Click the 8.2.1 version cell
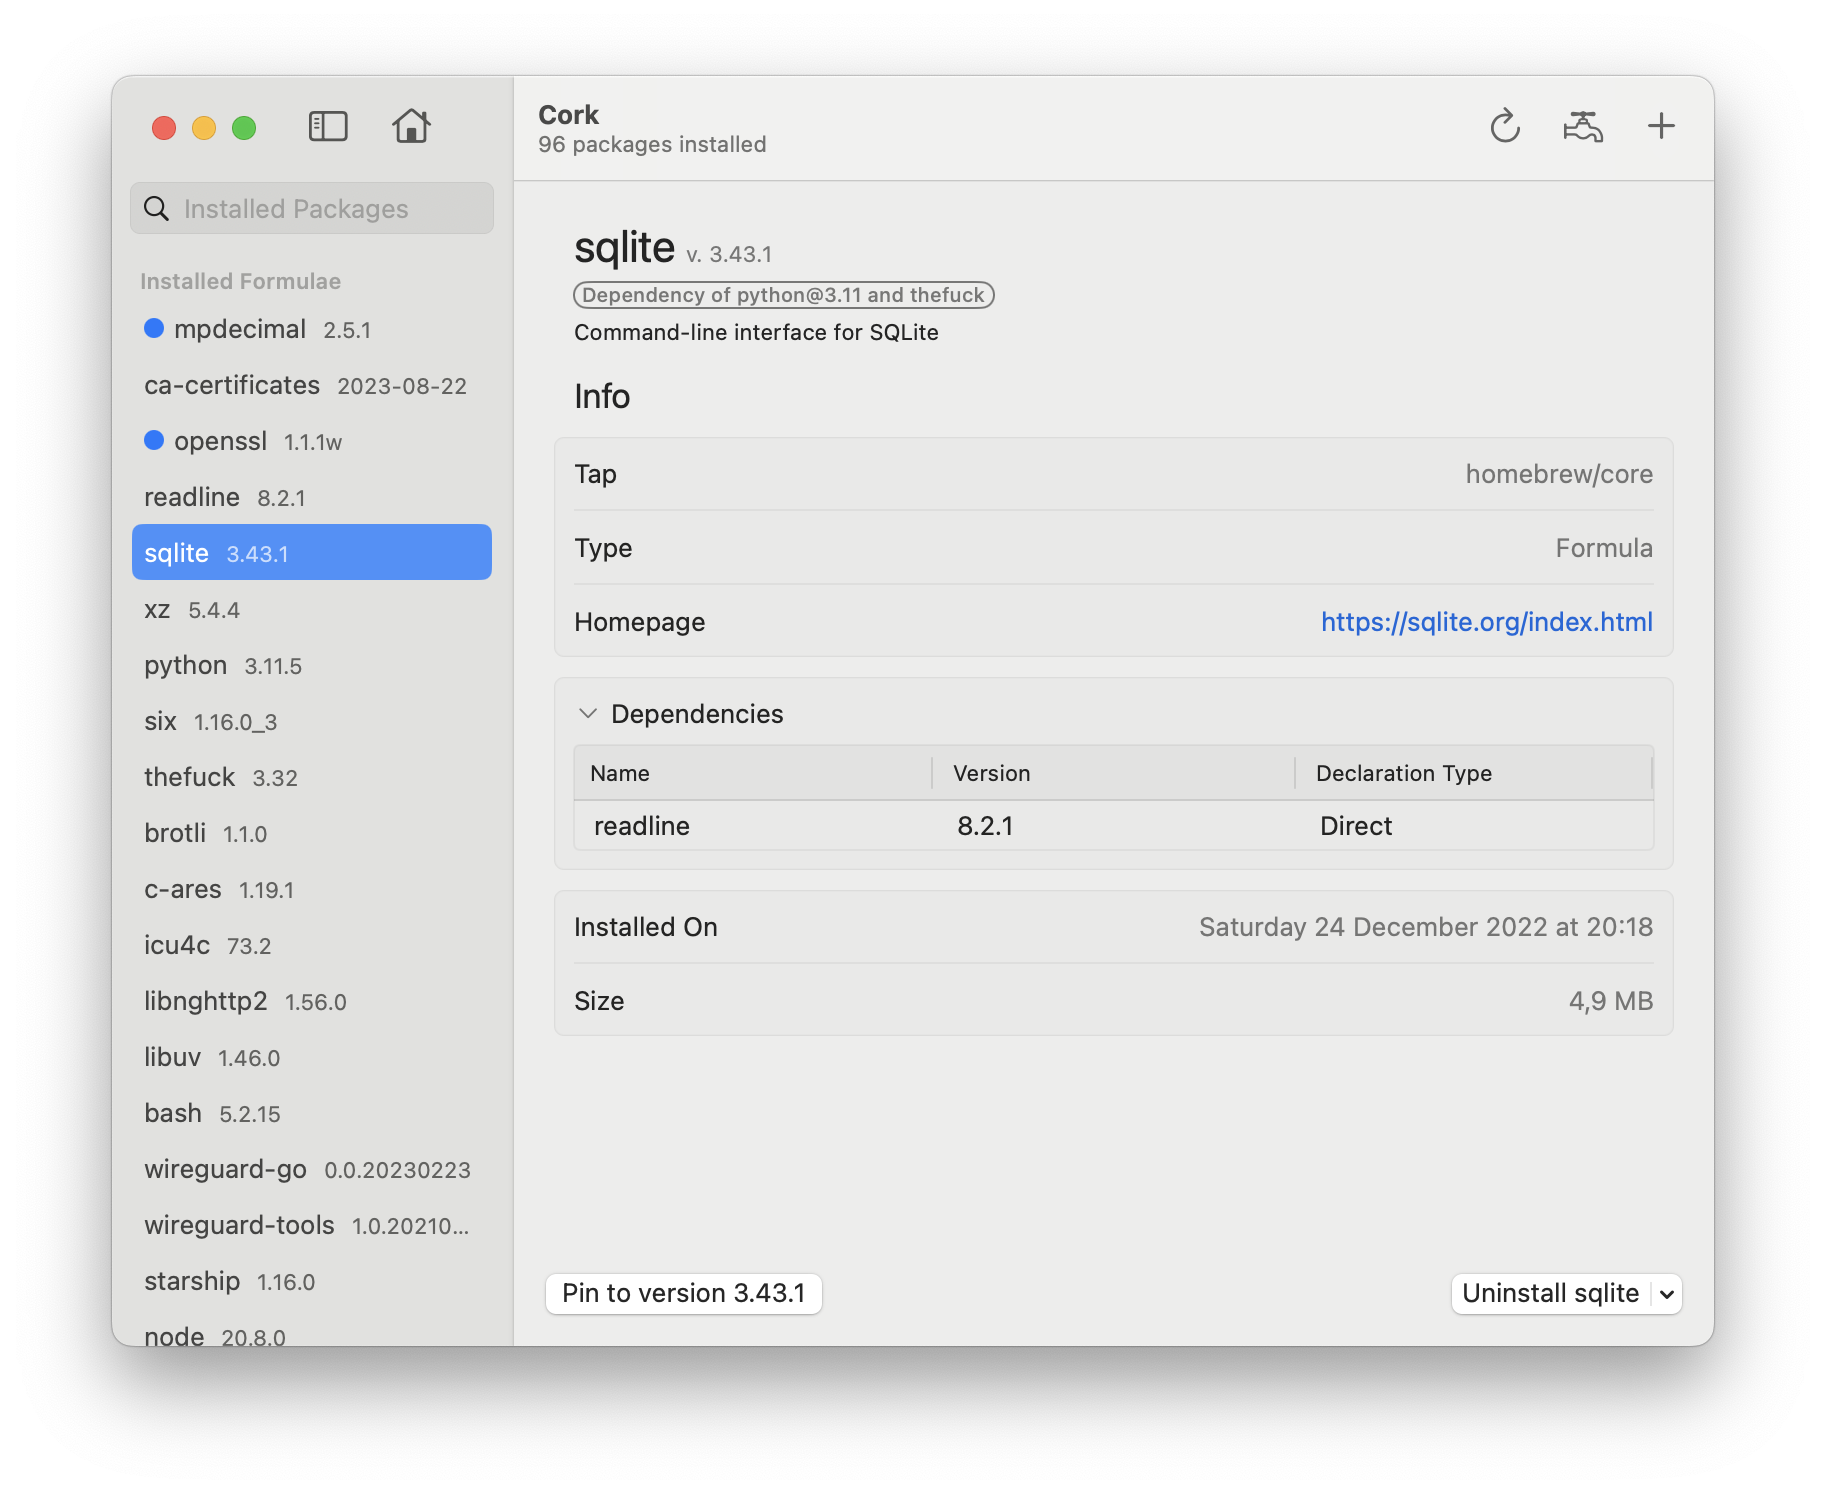1826x1494 pixels. (x=985, y=826)
